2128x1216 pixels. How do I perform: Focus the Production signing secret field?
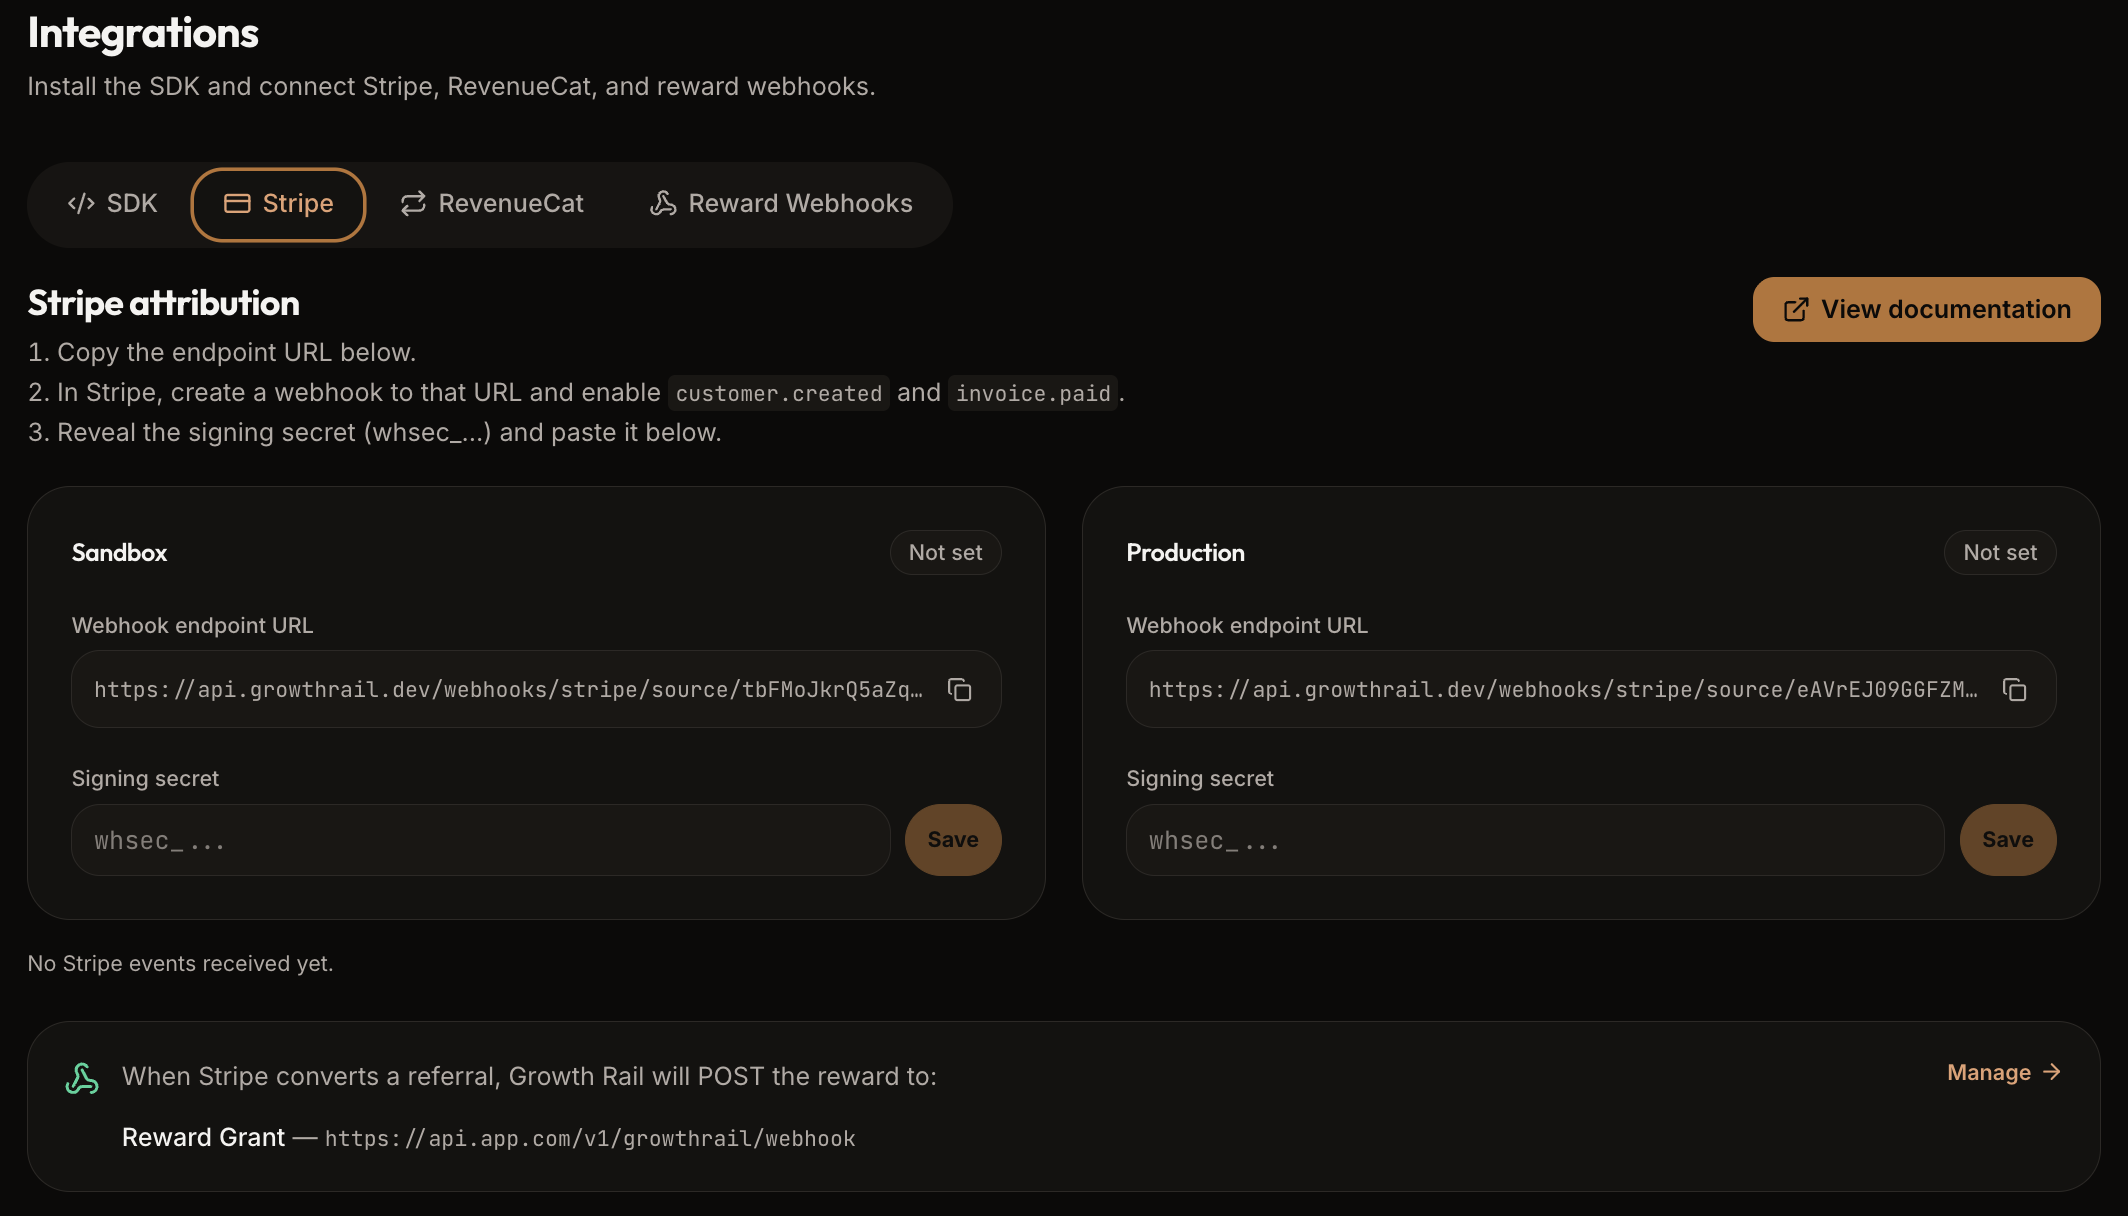pyautogui.click(x=1535, y=840)
